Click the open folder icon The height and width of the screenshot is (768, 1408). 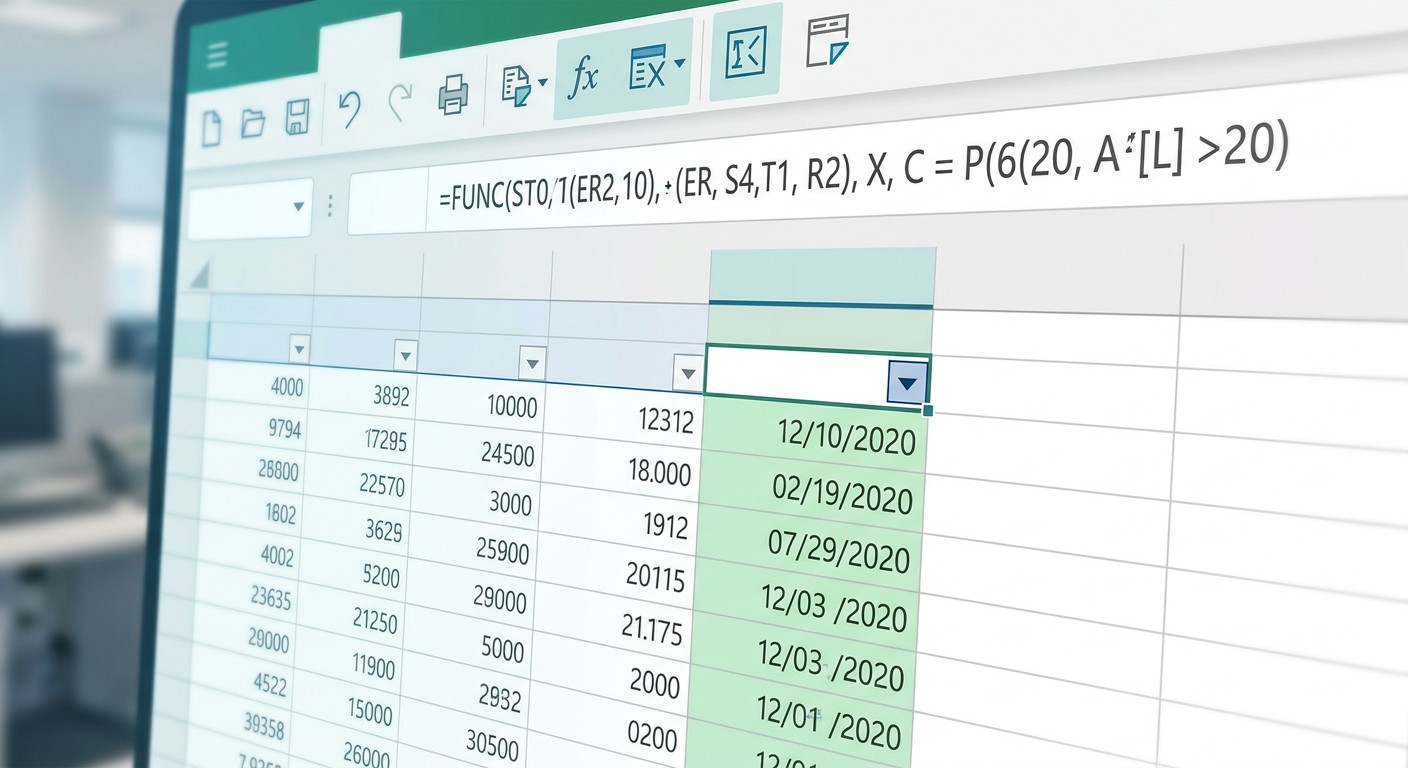(x=253, y=124)
